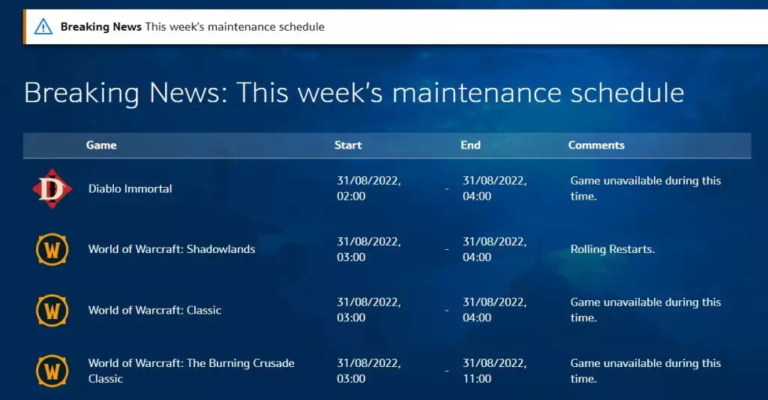Click the World of Warcraft: Shadowlands icon
This screenshot has width=768, height=400.
pos(52,249)
